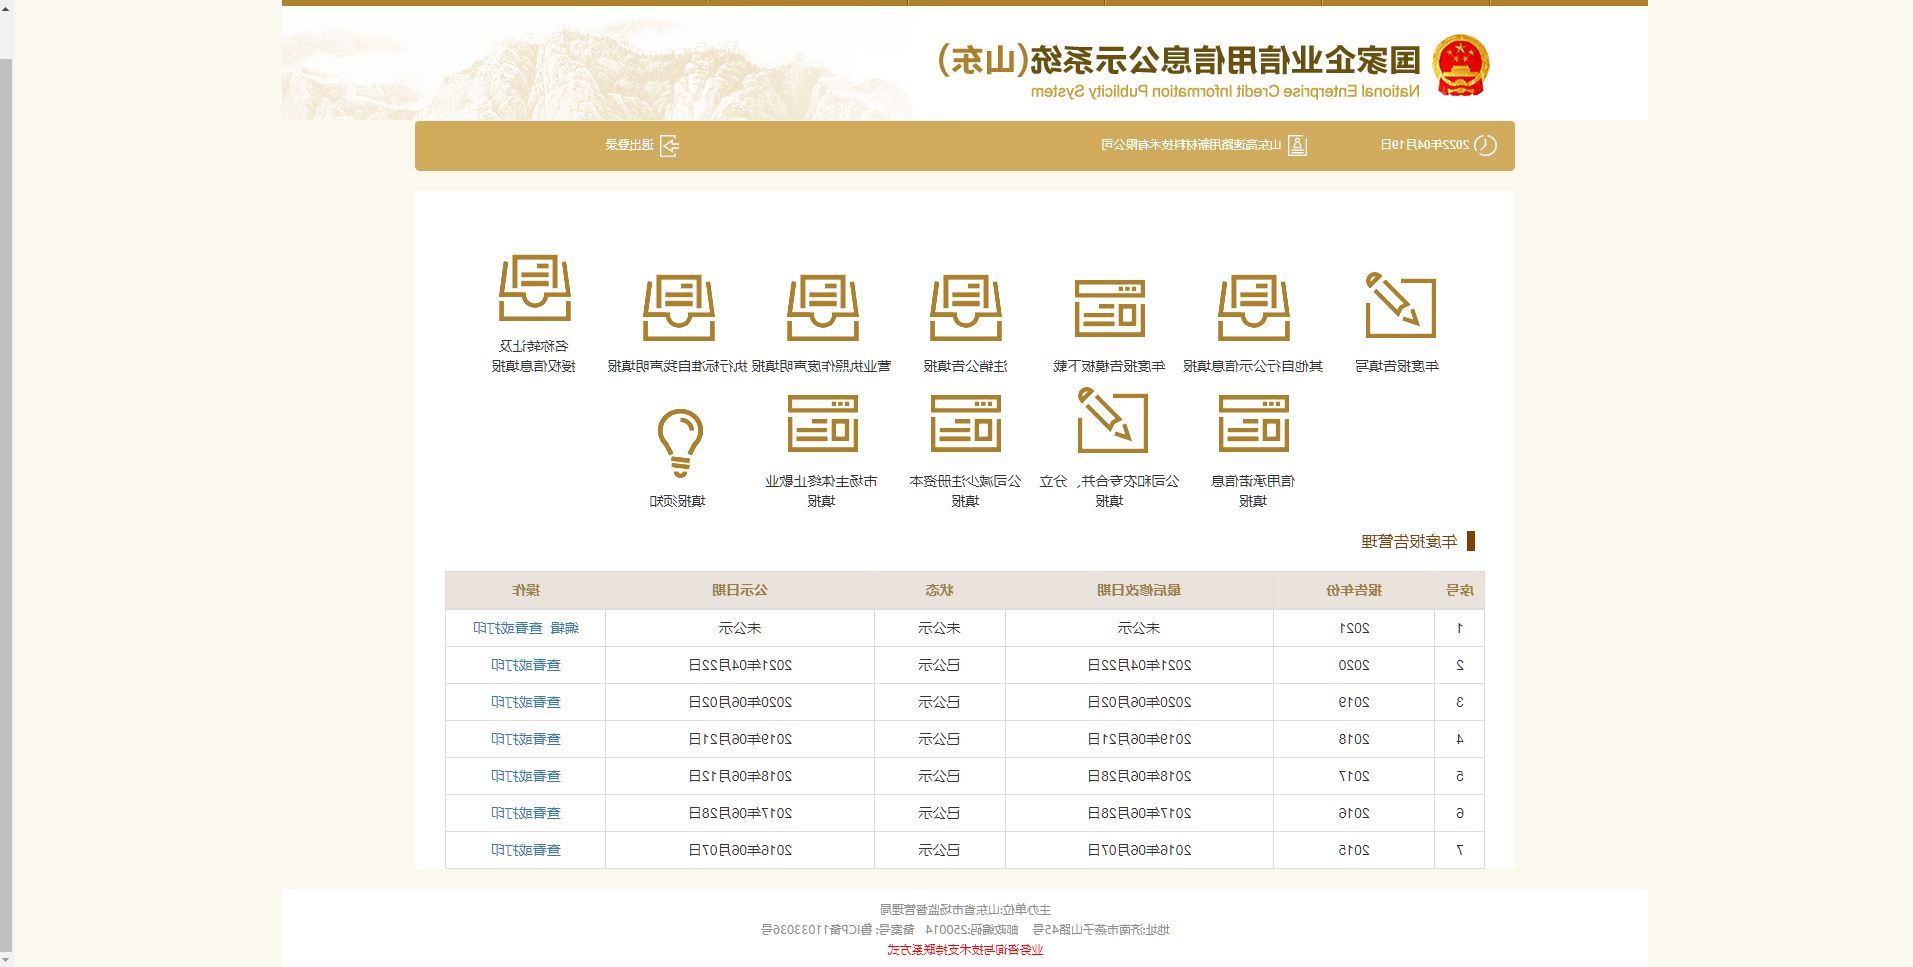
Task: Open the 年度报告填写 pencil icon
Action: click(x=1400, y=306)
